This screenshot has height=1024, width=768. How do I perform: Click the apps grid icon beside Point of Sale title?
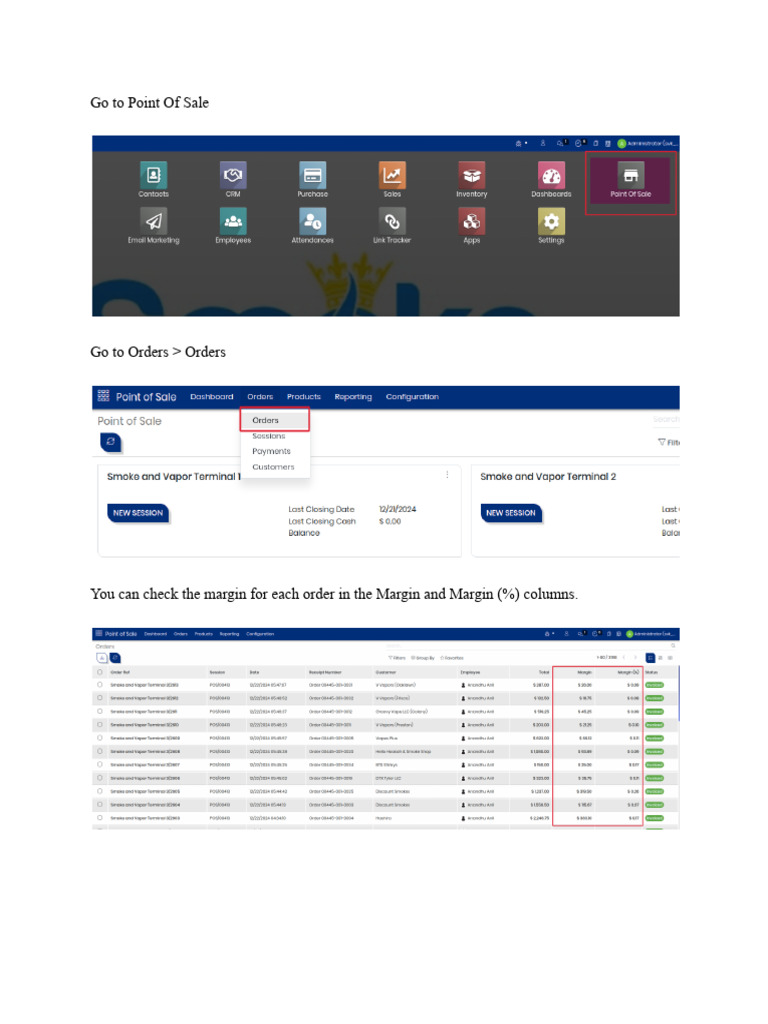pyautogui.click(x=103, y=396)
